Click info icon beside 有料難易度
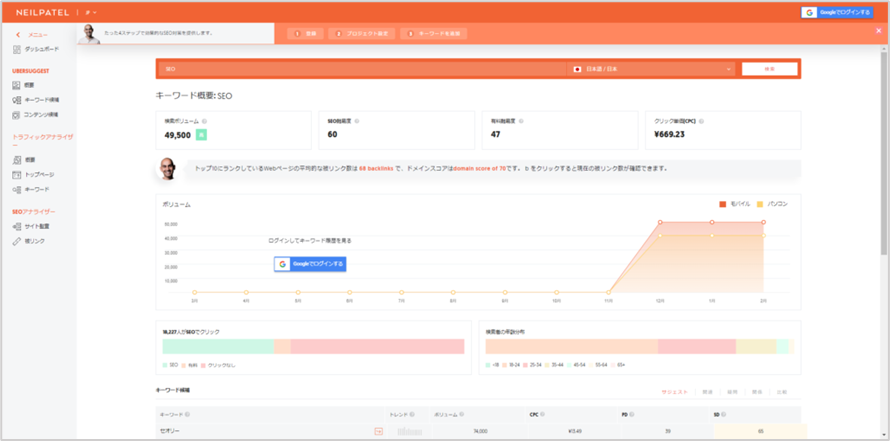 521,121
